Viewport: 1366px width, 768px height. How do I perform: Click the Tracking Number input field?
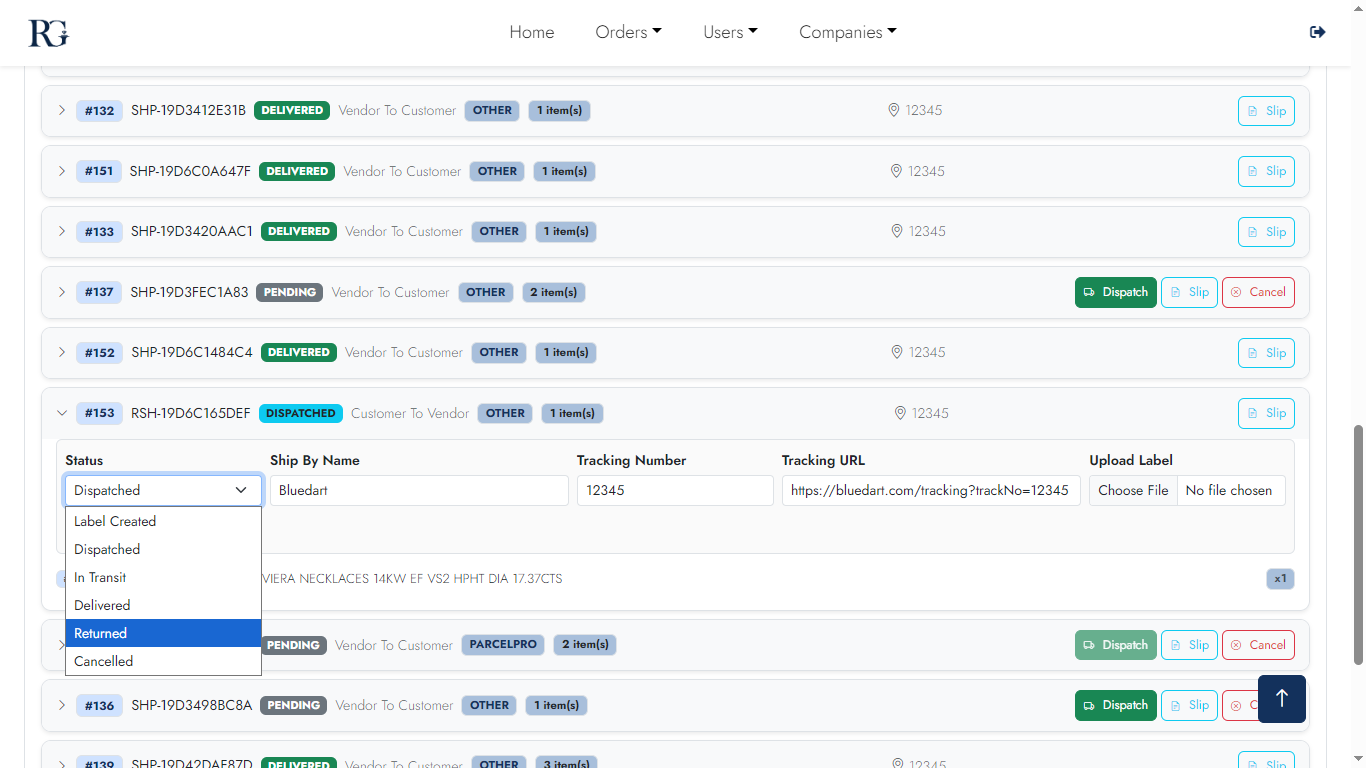coord(675,490)
